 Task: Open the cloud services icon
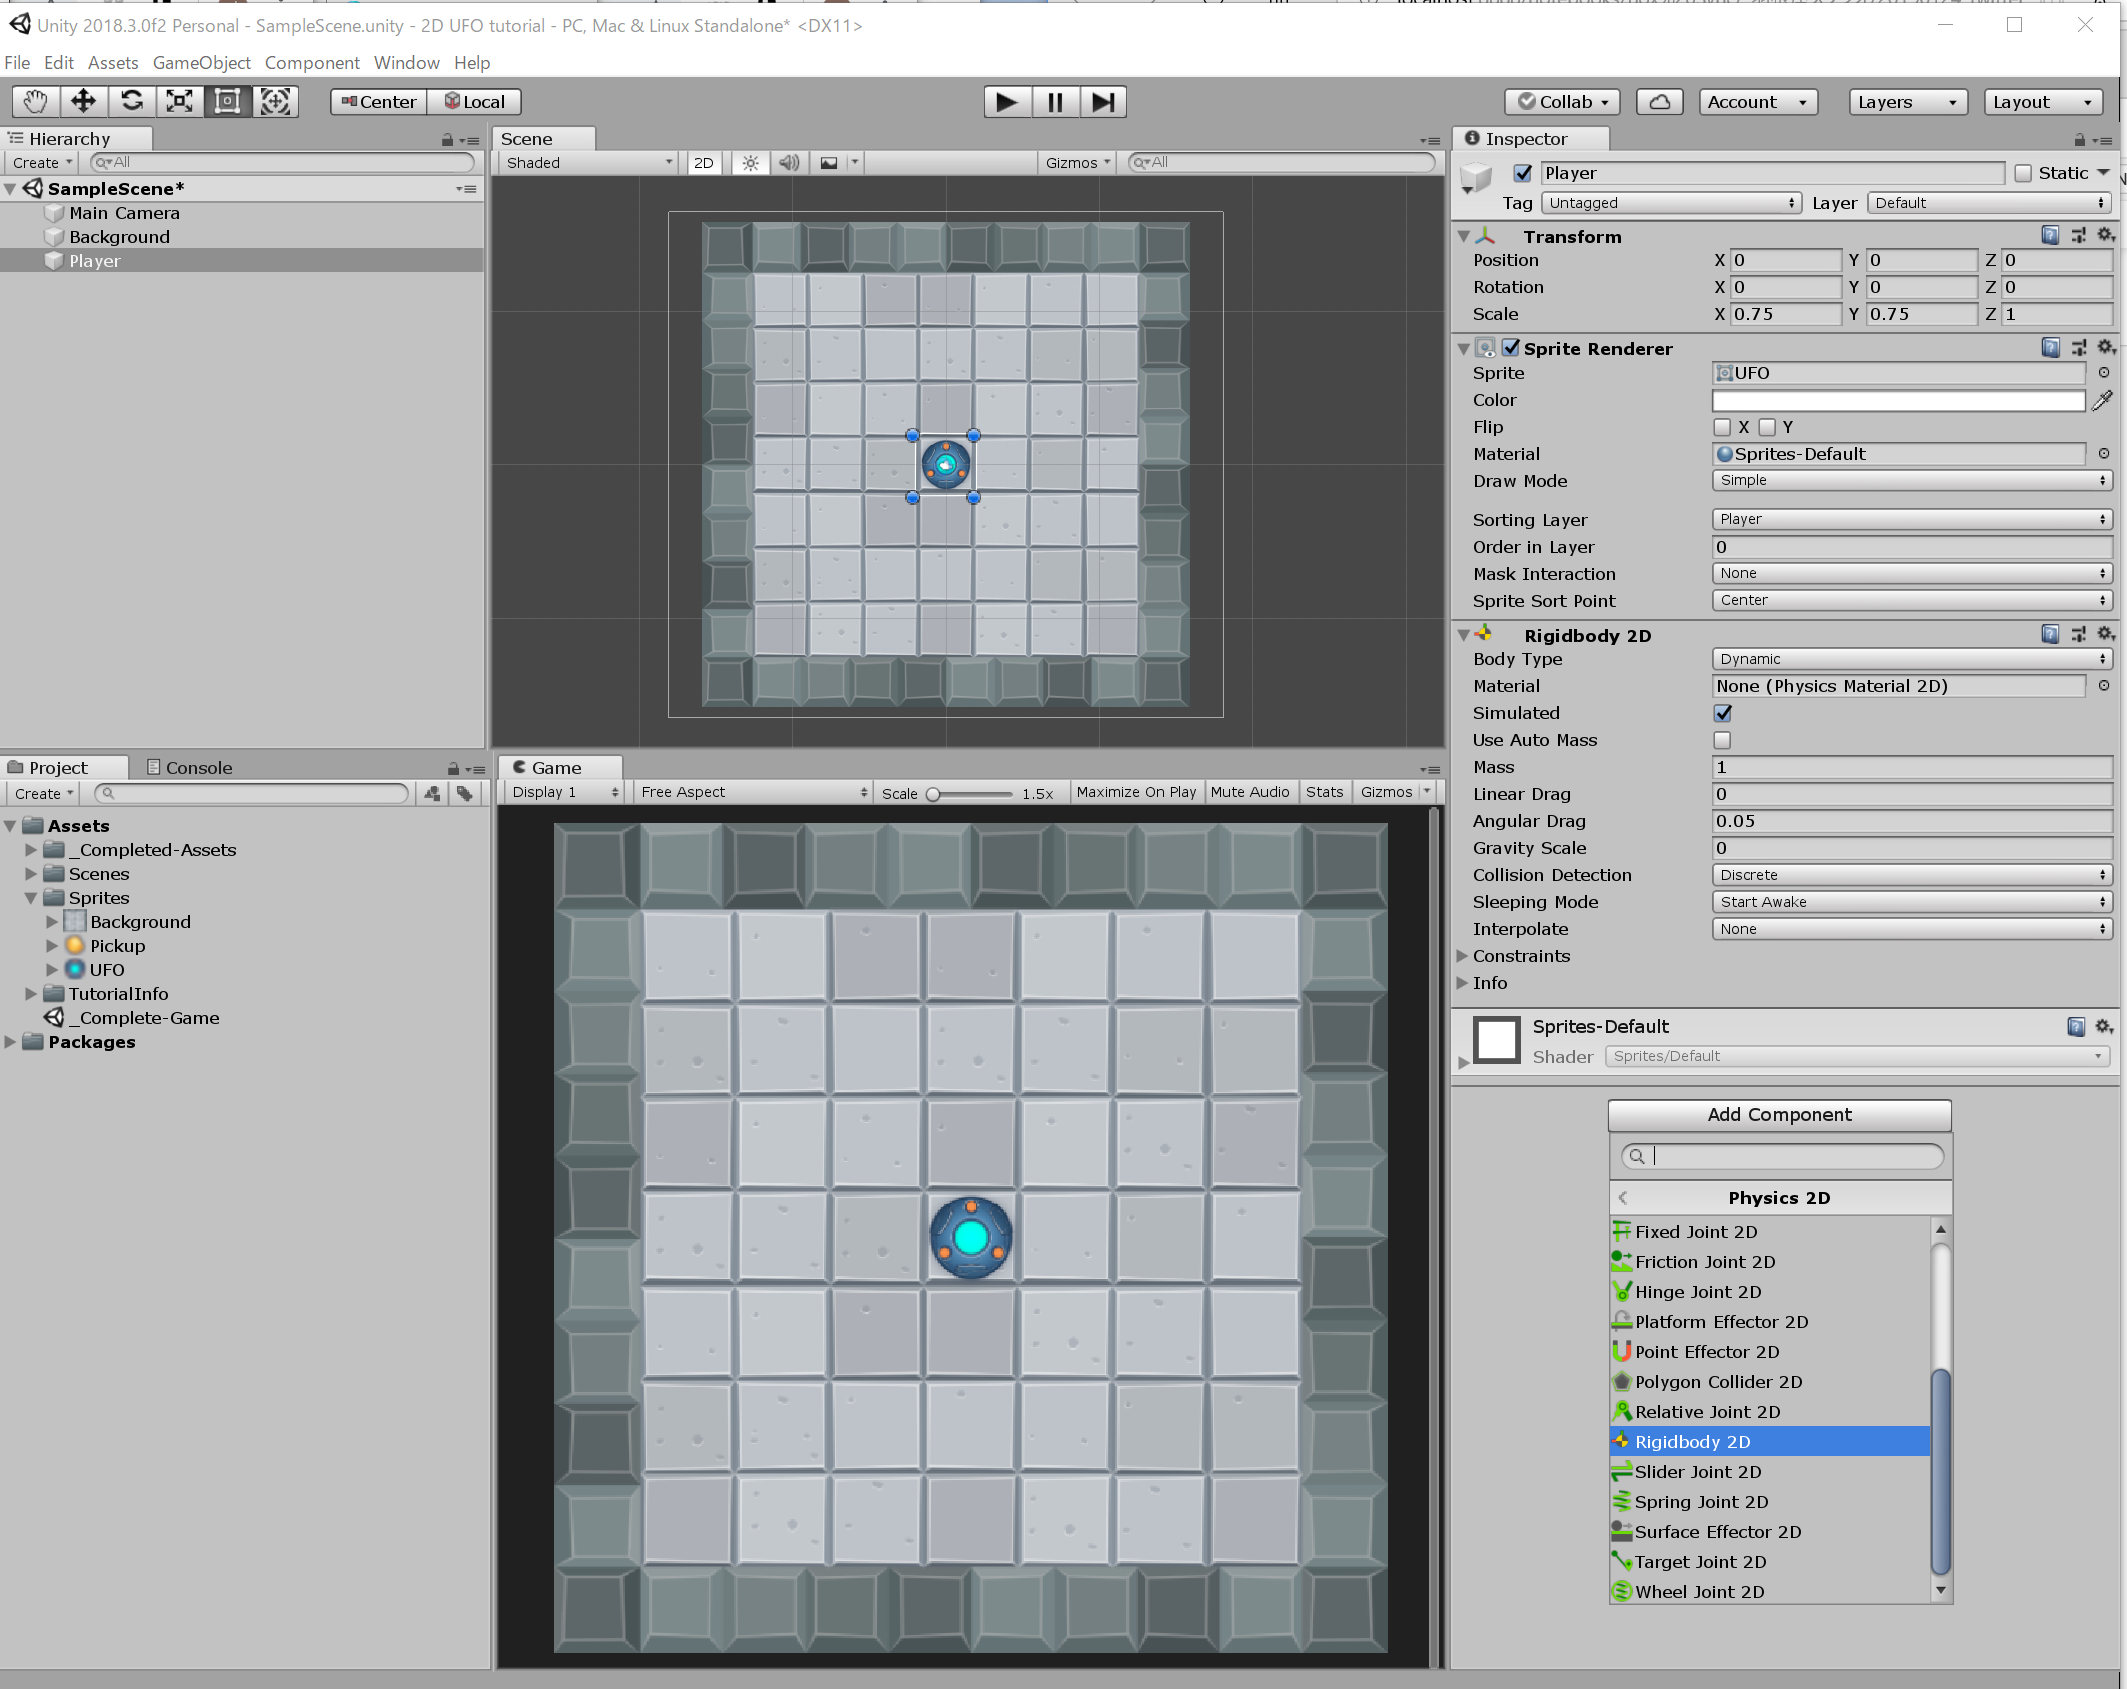coord(1659,102)
